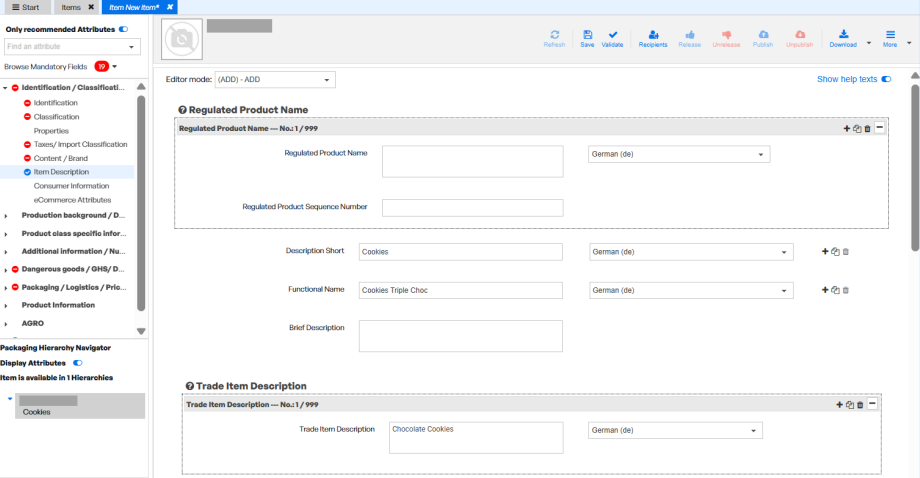This screenshot has height=478, width=920.
Task: Open the Recipients icon
Action: pyautogui.click(x=653, y=35)
